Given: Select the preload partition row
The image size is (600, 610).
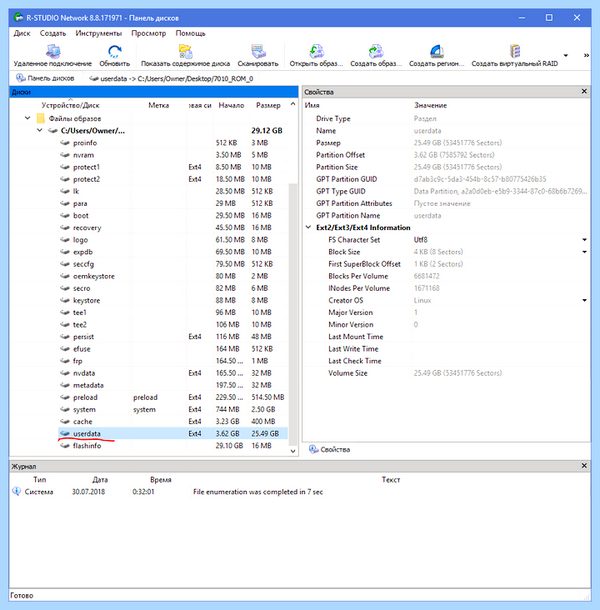Looking at the screenshot, I should coord(173,397).
